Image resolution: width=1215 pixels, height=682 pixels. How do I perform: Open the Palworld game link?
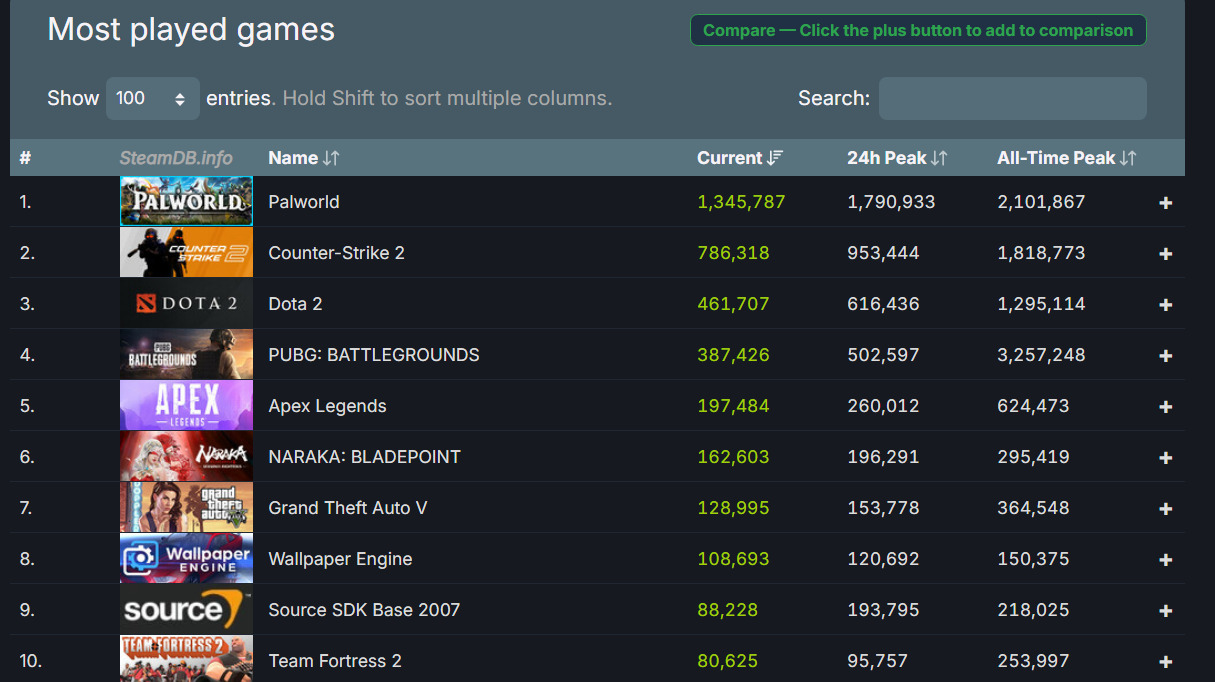304,202
